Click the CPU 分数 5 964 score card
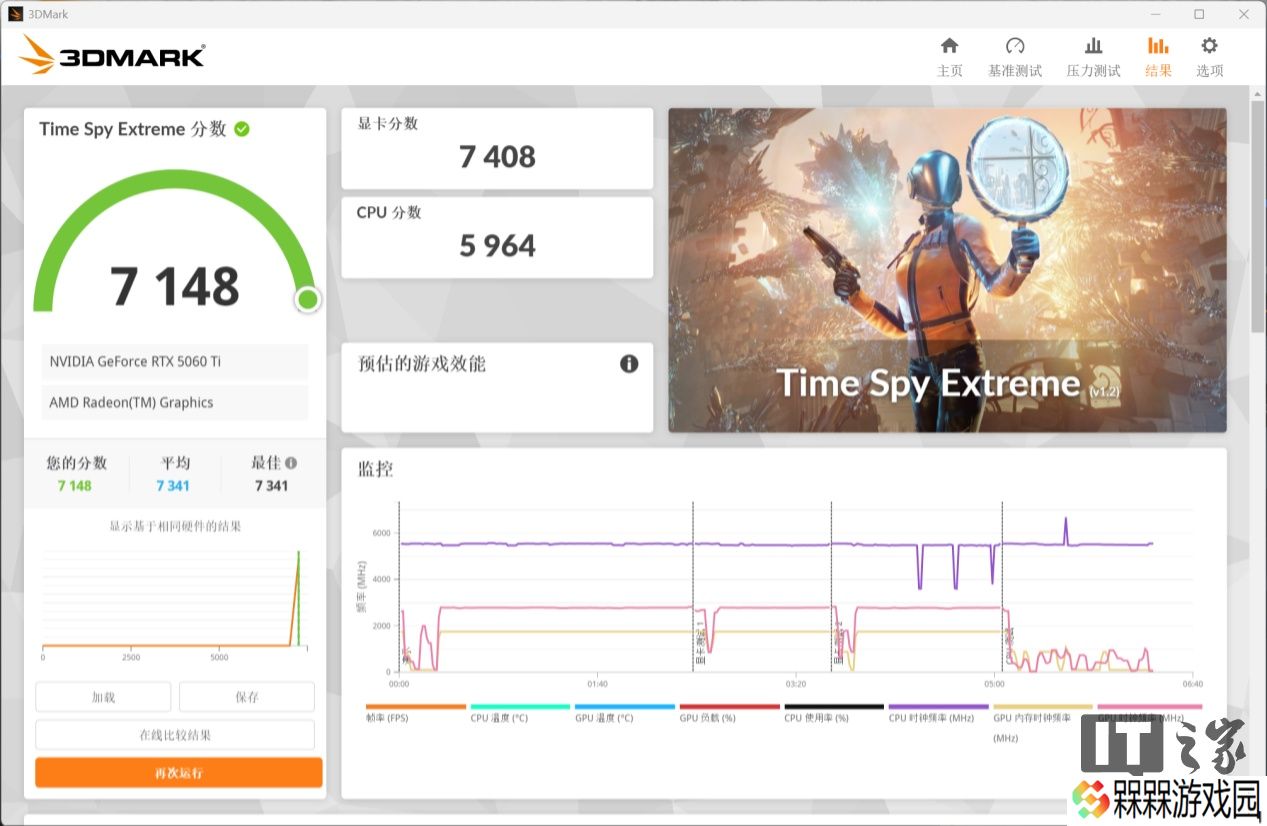Screen dimensions: 1267x826 point(497,237)
